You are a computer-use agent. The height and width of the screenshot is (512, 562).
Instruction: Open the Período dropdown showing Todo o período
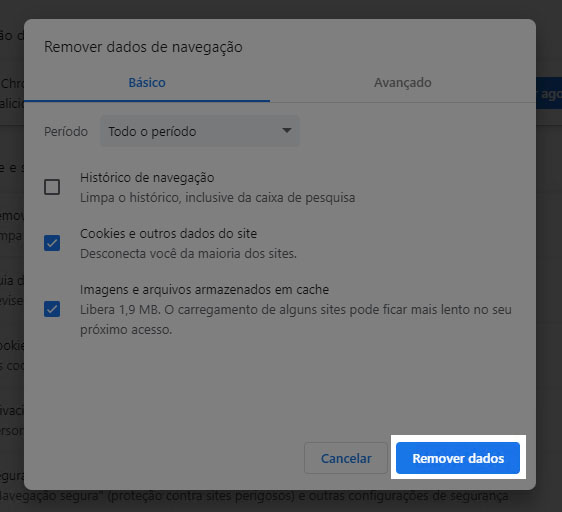[x=200, y=131]
